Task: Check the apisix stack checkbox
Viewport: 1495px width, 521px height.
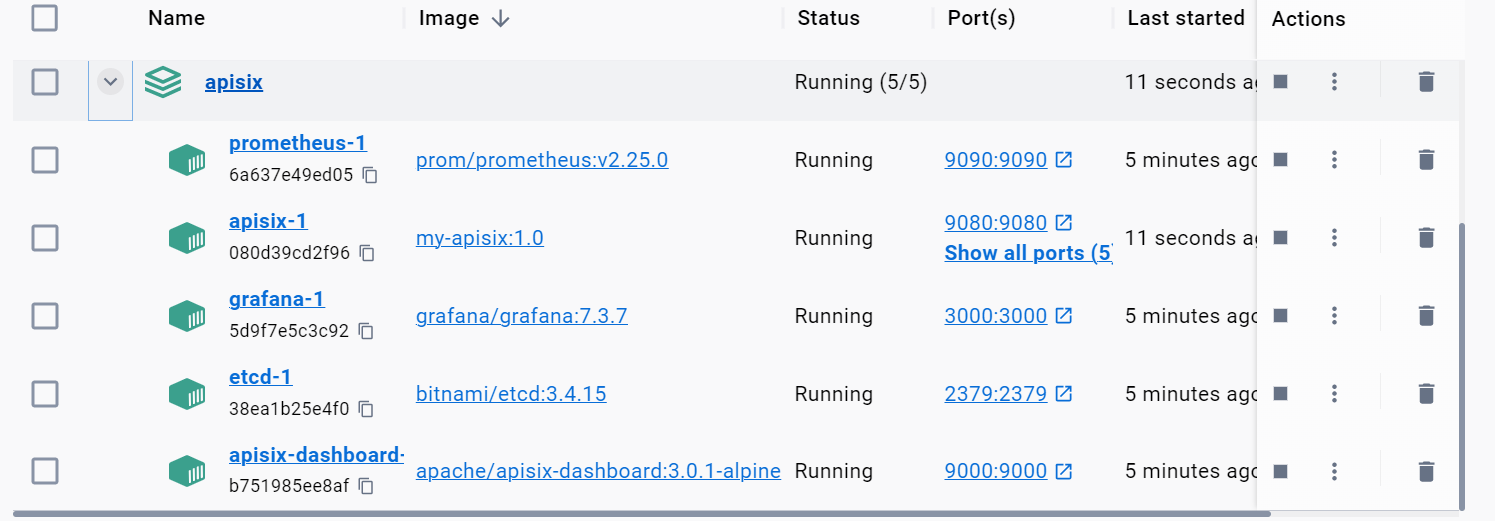Action: pos(45,82)
